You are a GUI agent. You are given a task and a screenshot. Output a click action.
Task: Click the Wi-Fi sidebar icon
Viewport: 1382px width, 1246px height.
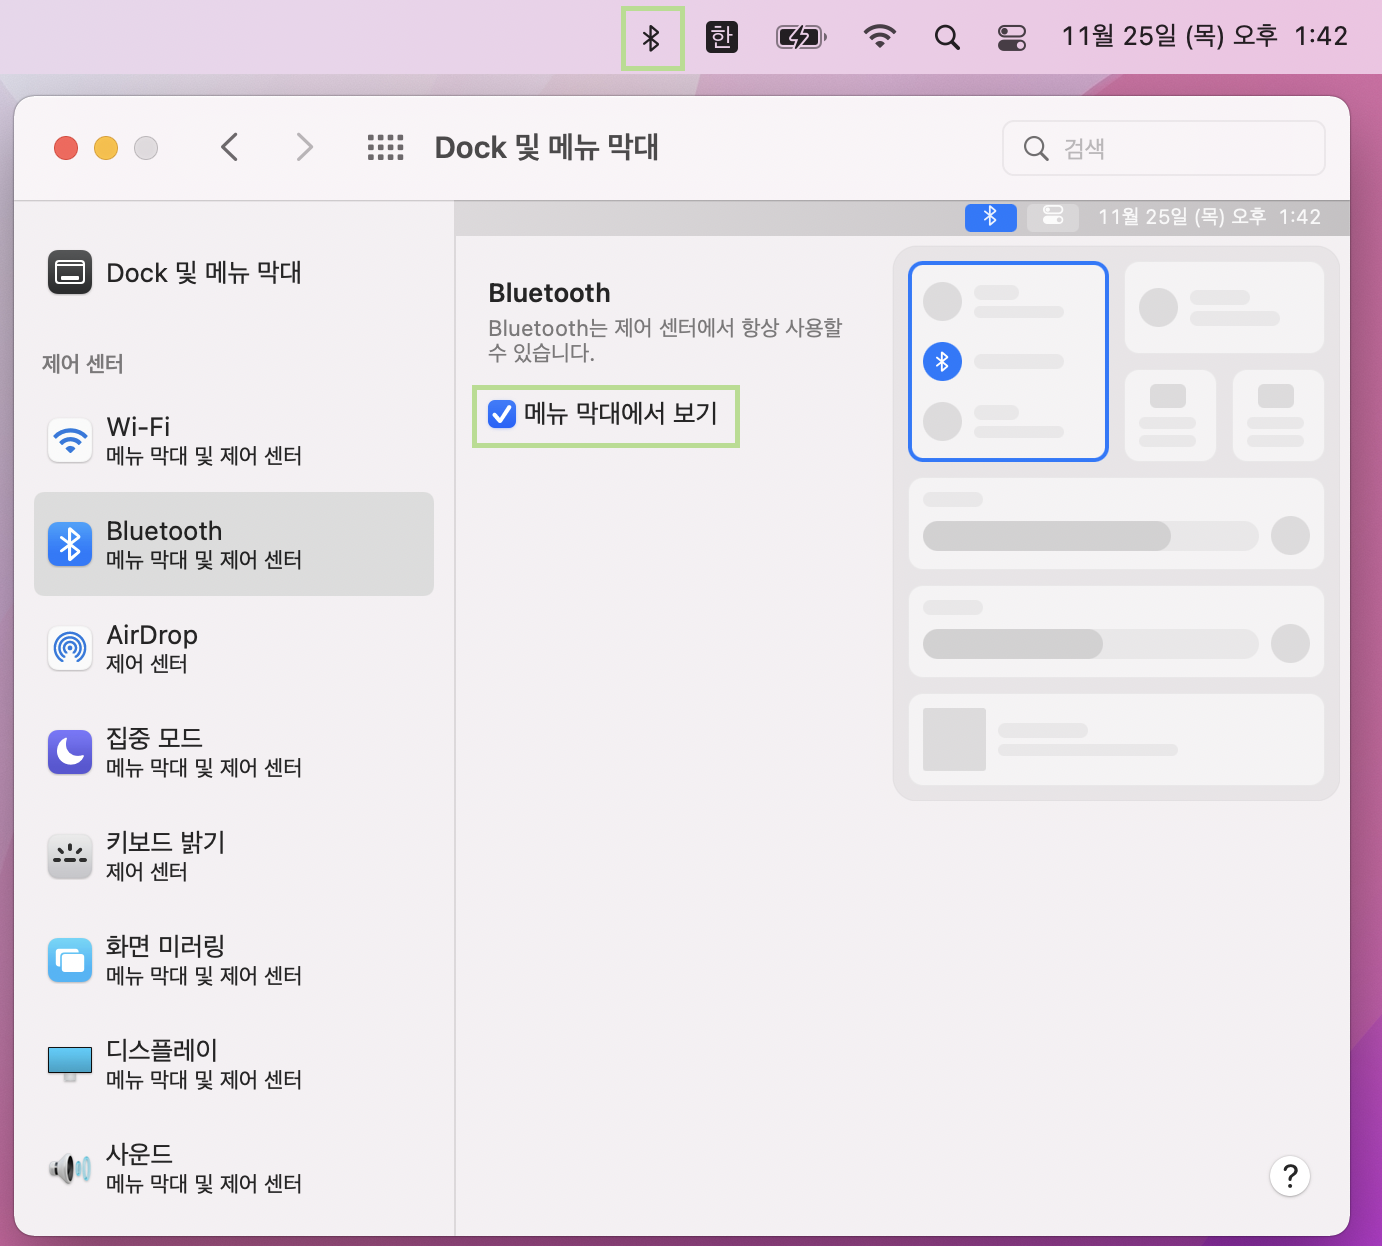coord(70,440)
